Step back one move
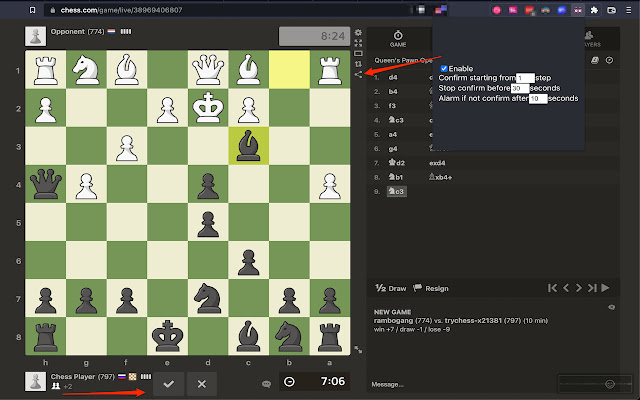Image resolution: width=640 pixels, height=400 pixels. click(566, 288)
